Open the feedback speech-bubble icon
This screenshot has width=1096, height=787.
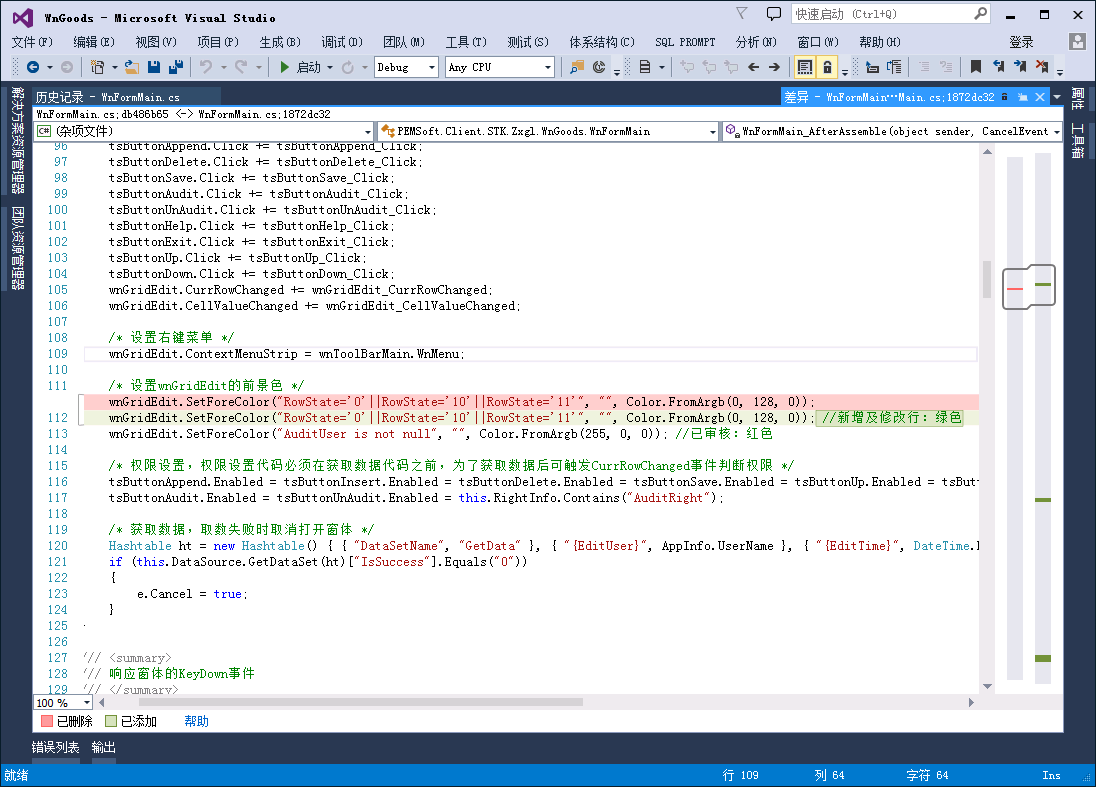coord(774,13)
